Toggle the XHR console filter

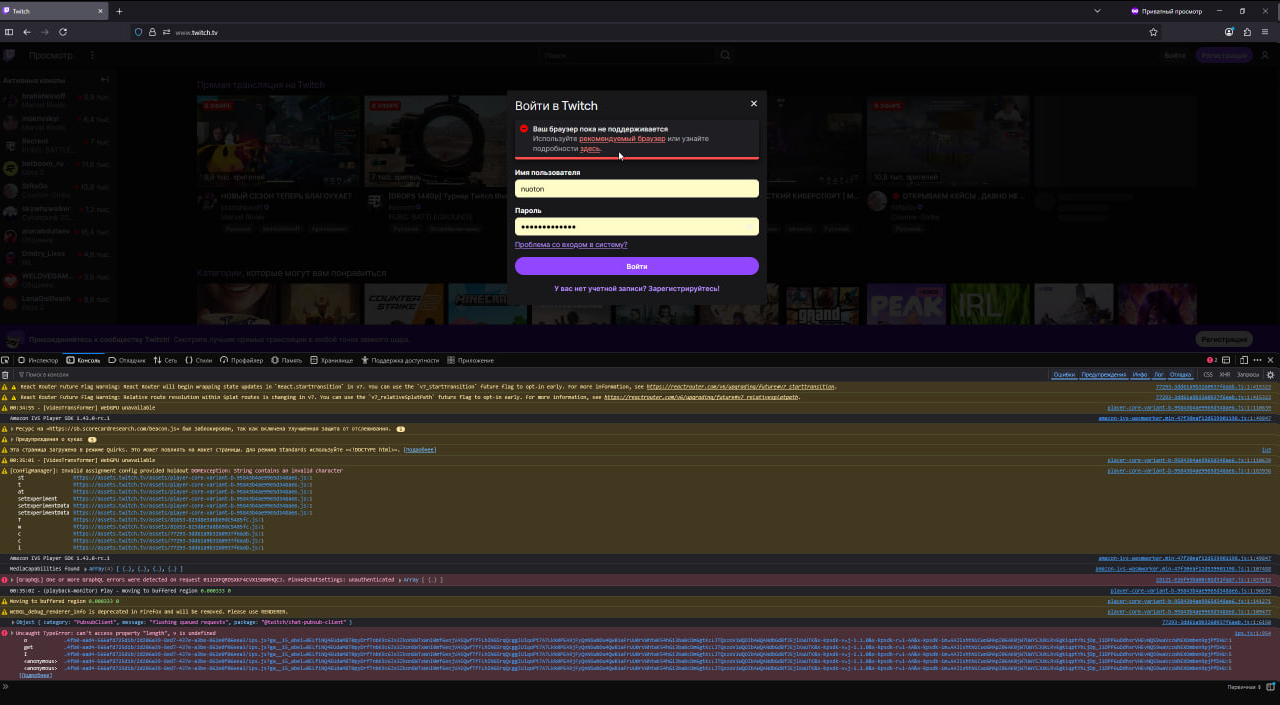tap(1224, 374)
